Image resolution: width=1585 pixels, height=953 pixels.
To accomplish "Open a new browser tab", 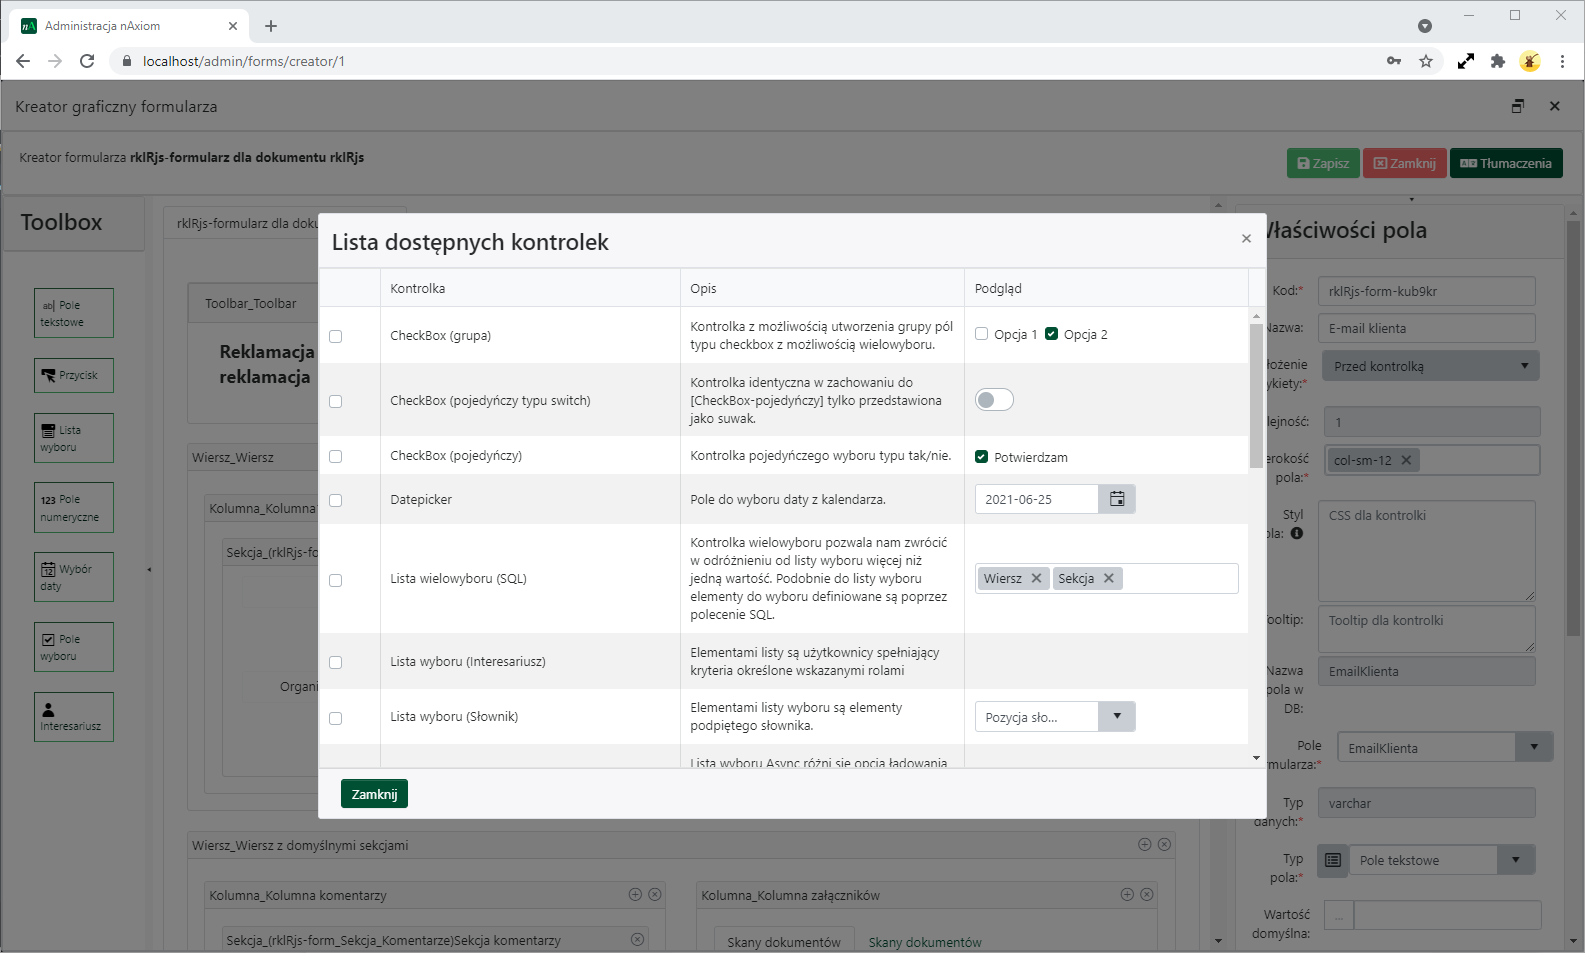I will click(271, 26).
